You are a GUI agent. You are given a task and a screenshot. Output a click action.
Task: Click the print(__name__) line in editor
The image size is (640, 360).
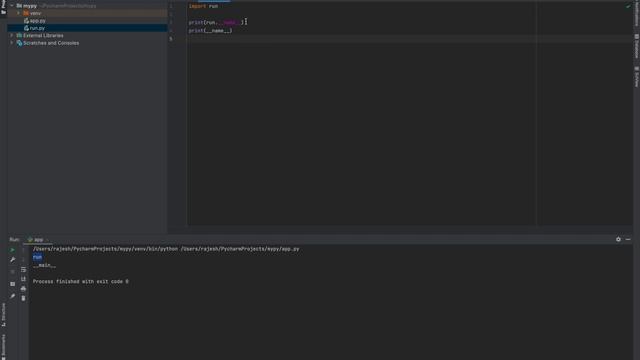click(x=210, y=31)
